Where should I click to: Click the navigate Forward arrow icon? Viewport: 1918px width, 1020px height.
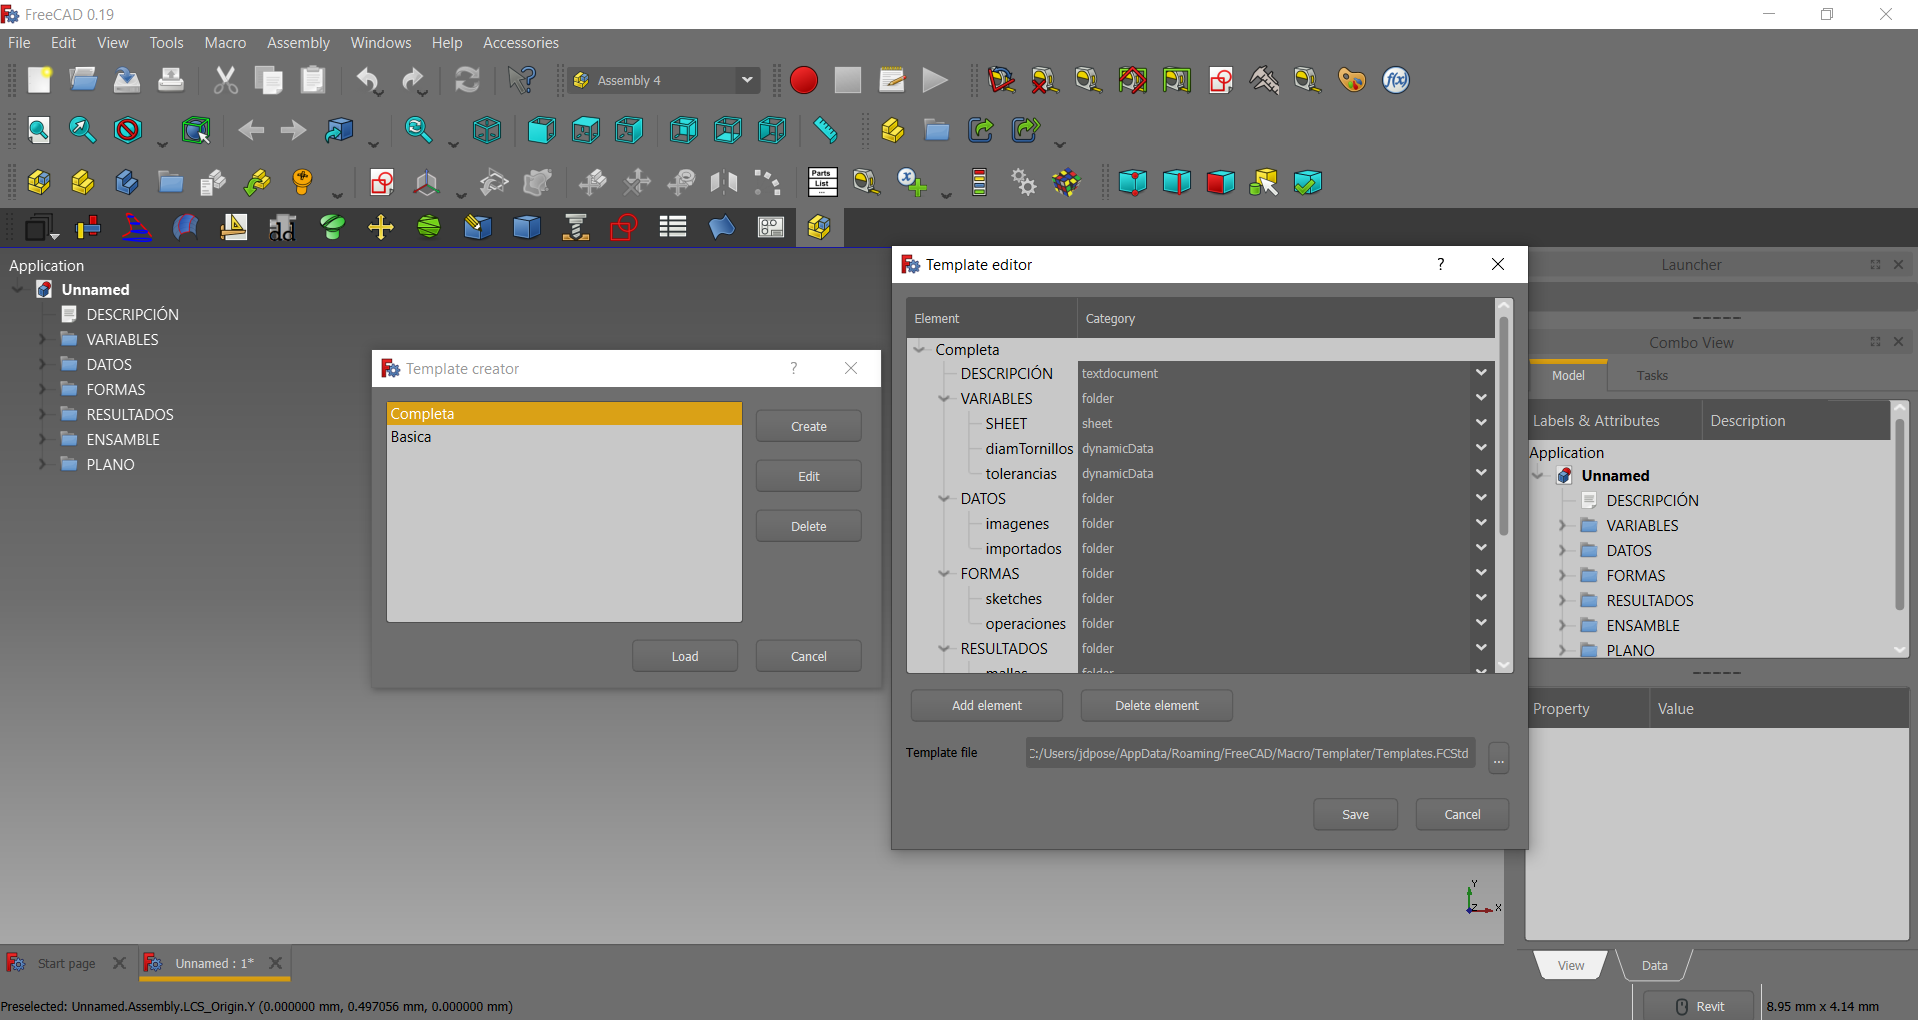293,130
